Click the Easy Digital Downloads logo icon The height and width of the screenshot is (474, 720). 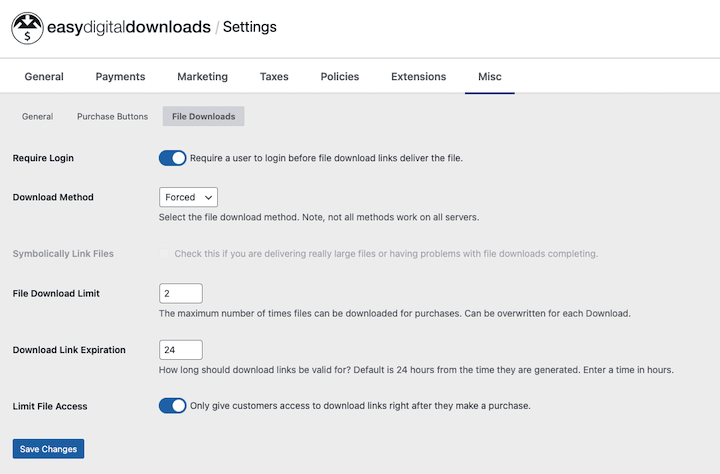[x=28, y=28]
